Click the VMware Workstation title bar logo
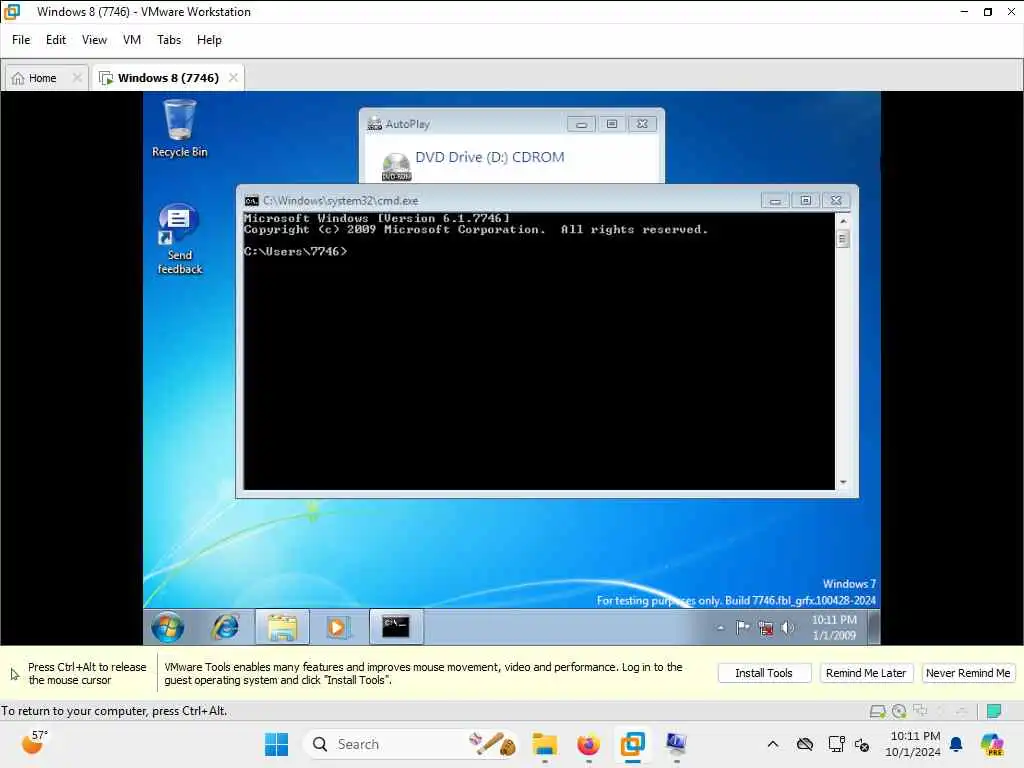This screenshot has width=1024, height=768. point(12,12)
